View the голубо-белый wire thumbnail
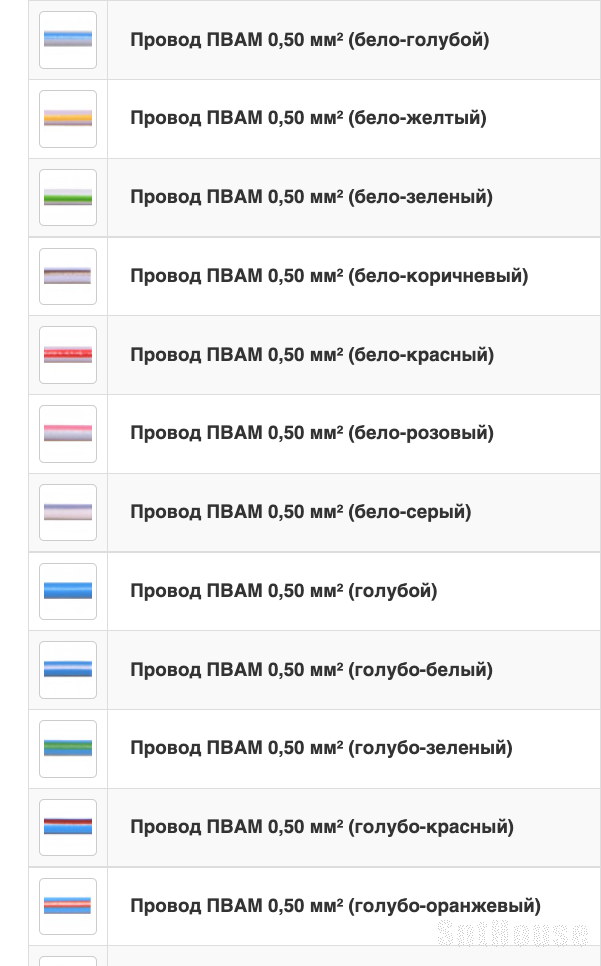Image resolution: width=601 pixels, height=966 pixels. [x=68, y=670]
